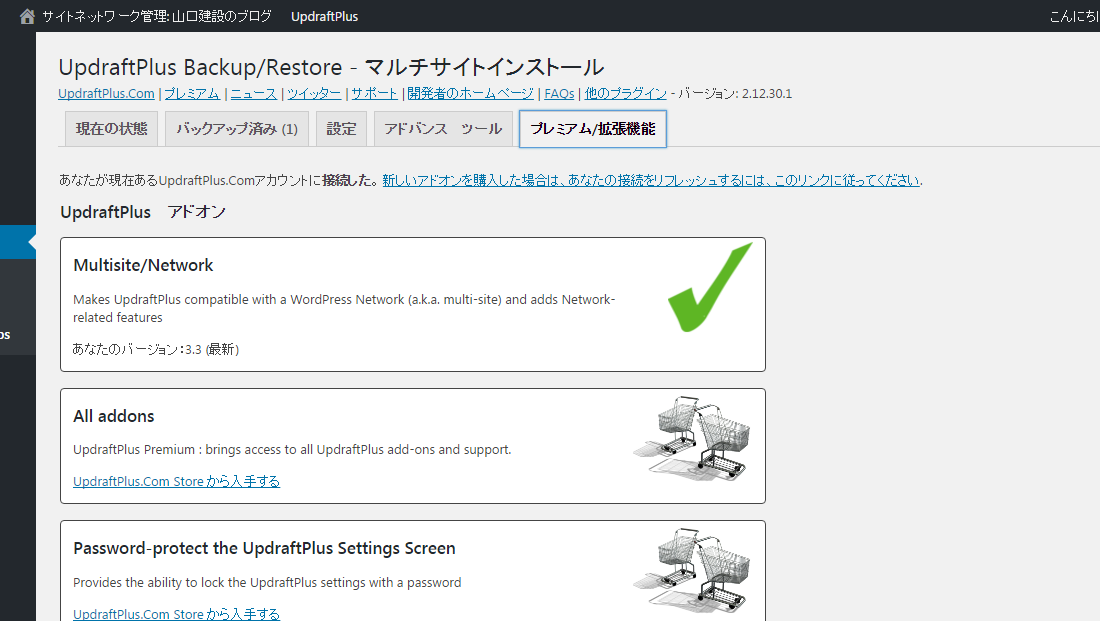Click the サイトネットワーク管理 site name
Viewport: 1100px width, 621px height.
click(x=158, y=16)
